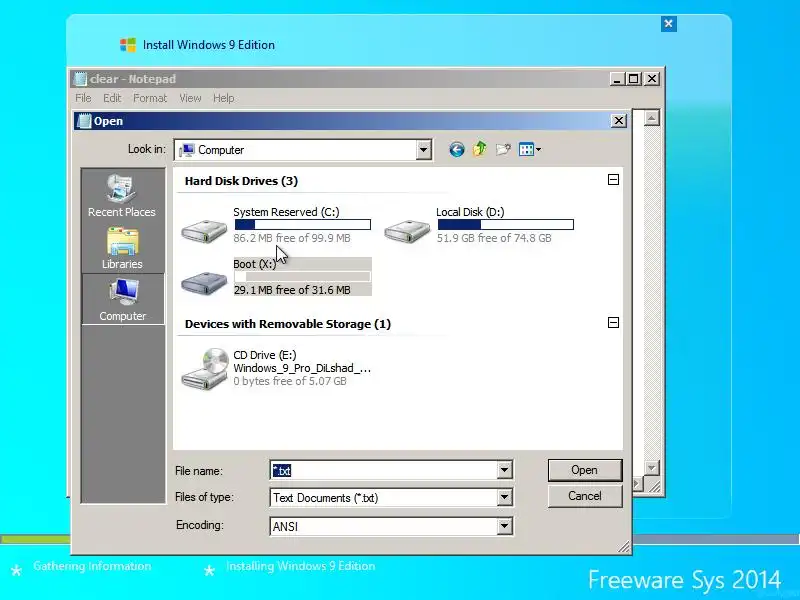800x600 pixels.
Task: Click the Notepad icon in the title bar
Action: click(x=80, y=79)
